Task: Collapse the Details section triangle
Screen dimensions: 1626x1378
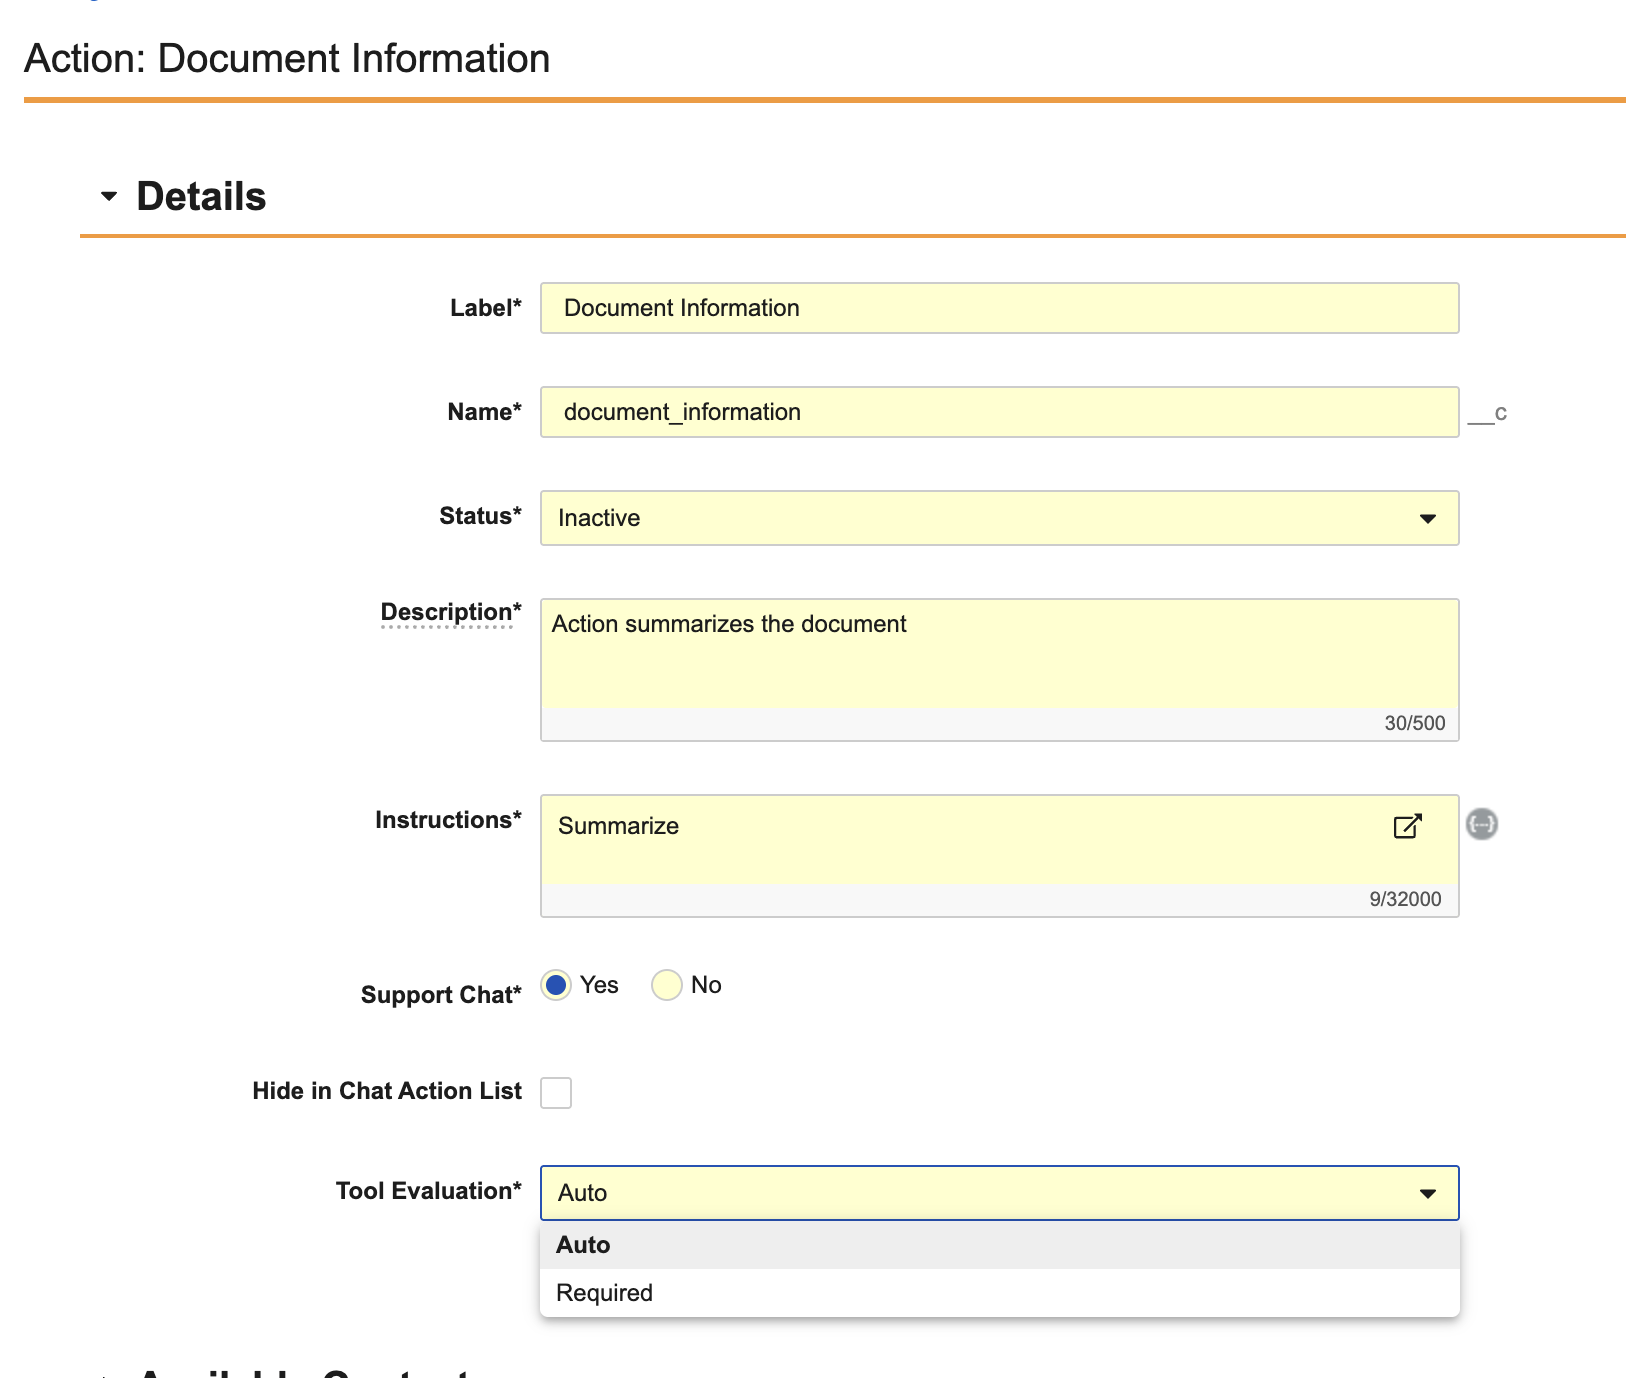Action: point(109,197)
